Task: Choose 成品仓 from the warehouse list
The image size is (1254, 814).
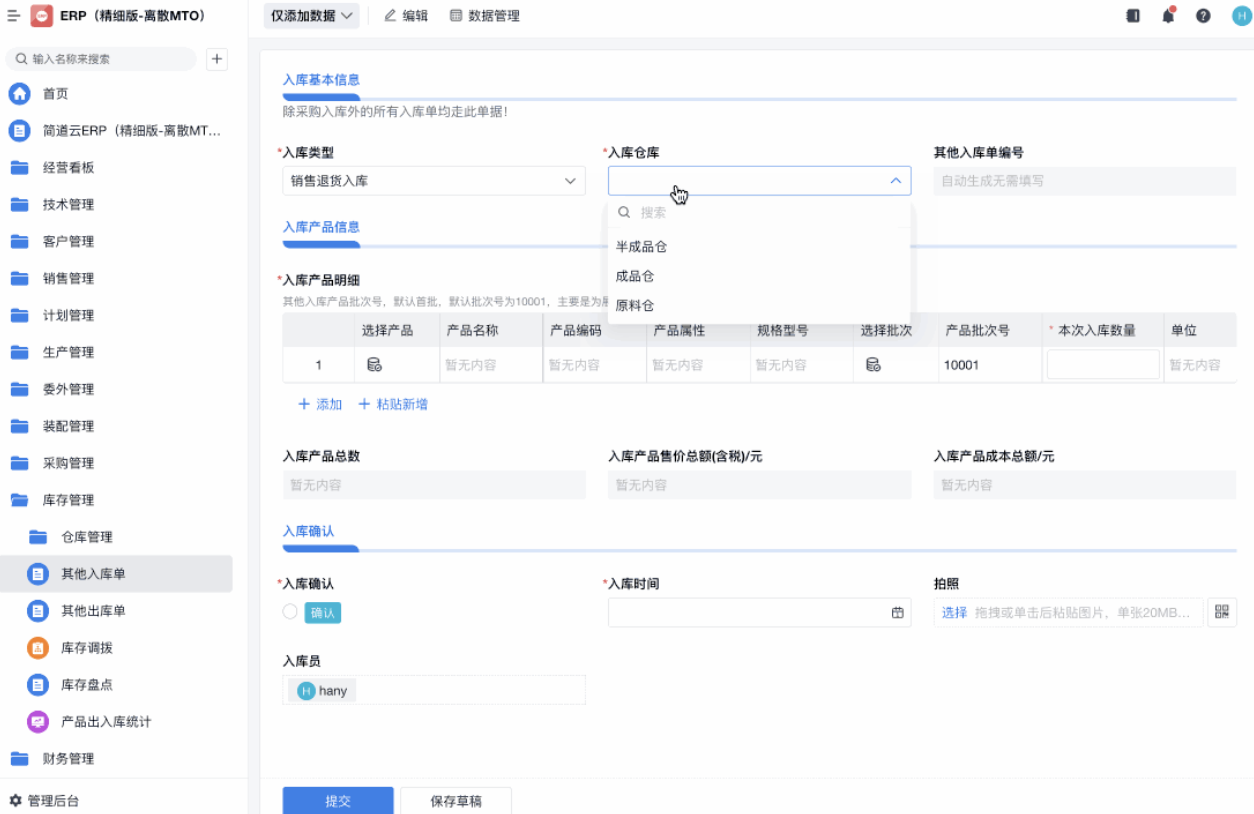Action: point(635,276)
